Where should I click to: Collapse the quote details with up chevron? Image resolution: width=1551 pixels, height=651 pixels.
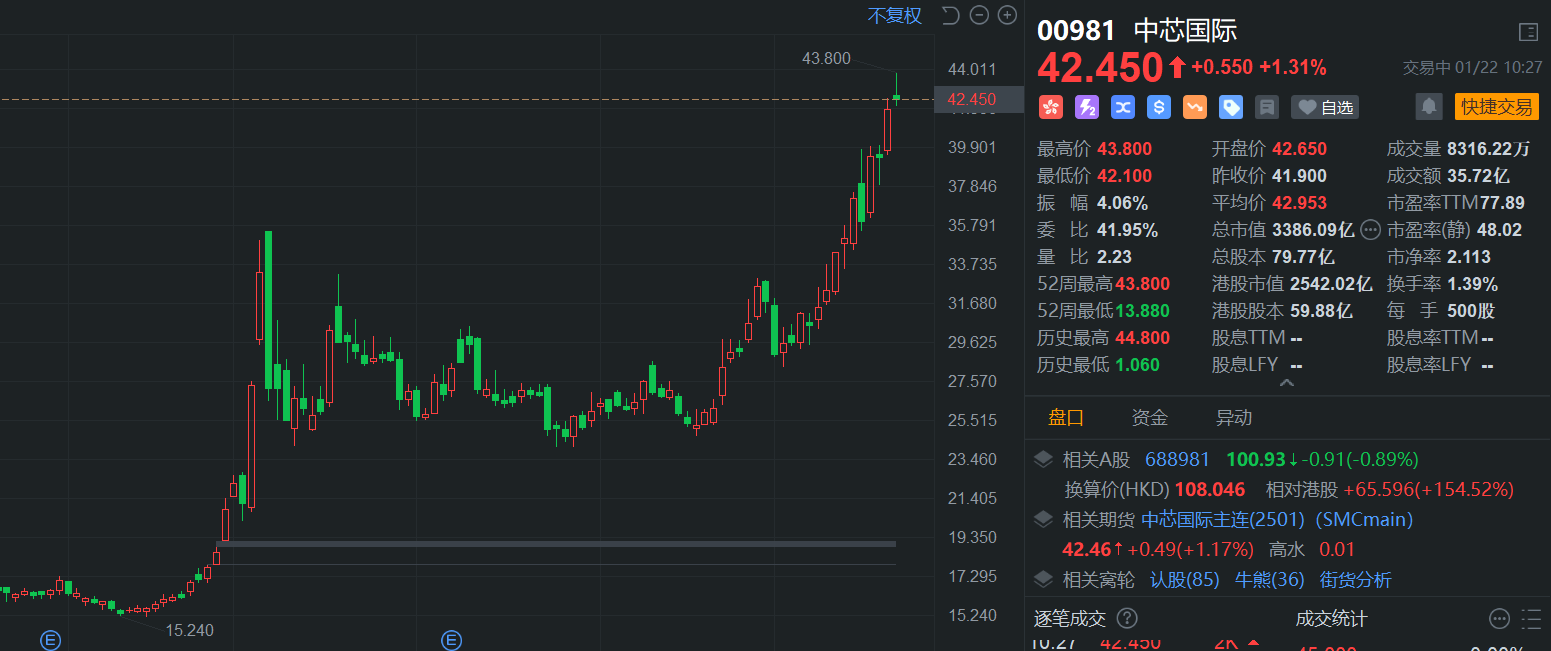pyautogui.click(x=1287, y=383)
